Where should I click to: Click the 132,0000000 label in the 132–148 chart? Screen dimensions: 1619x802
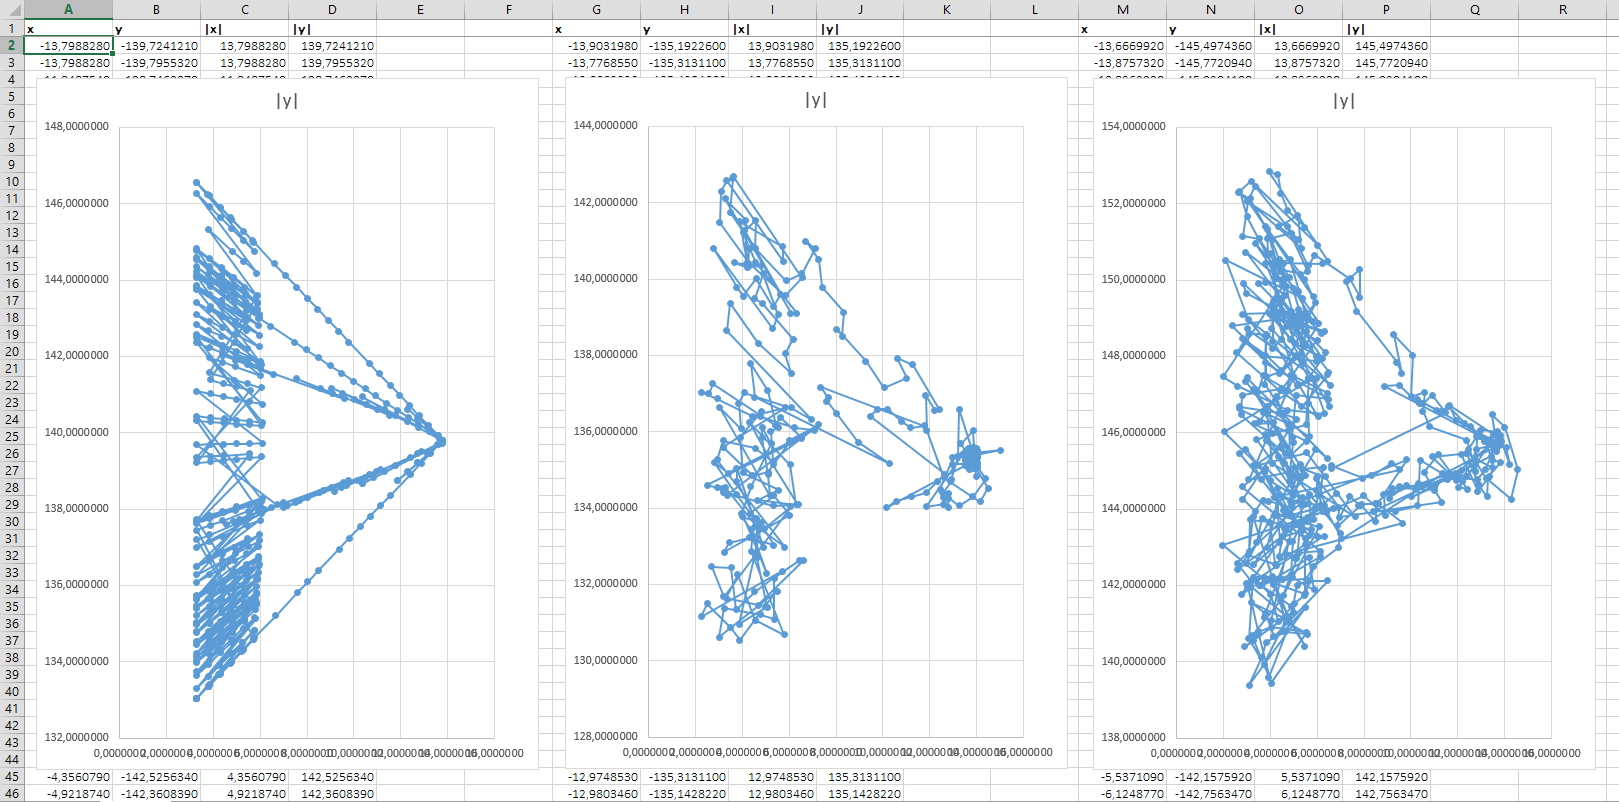coord(77,737)
